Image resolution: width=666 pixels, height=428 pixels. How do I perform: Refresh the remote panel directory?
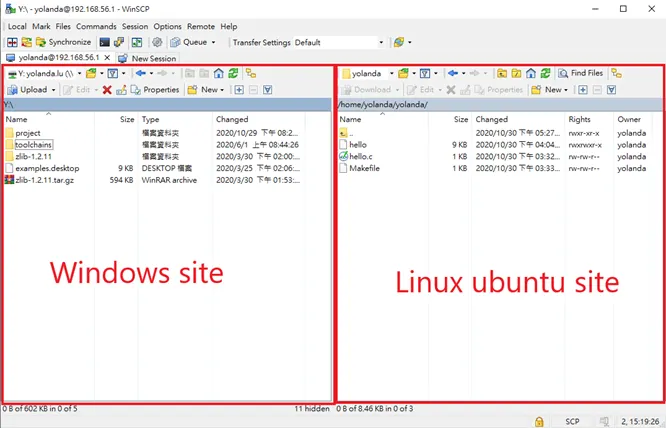[545, 73]
